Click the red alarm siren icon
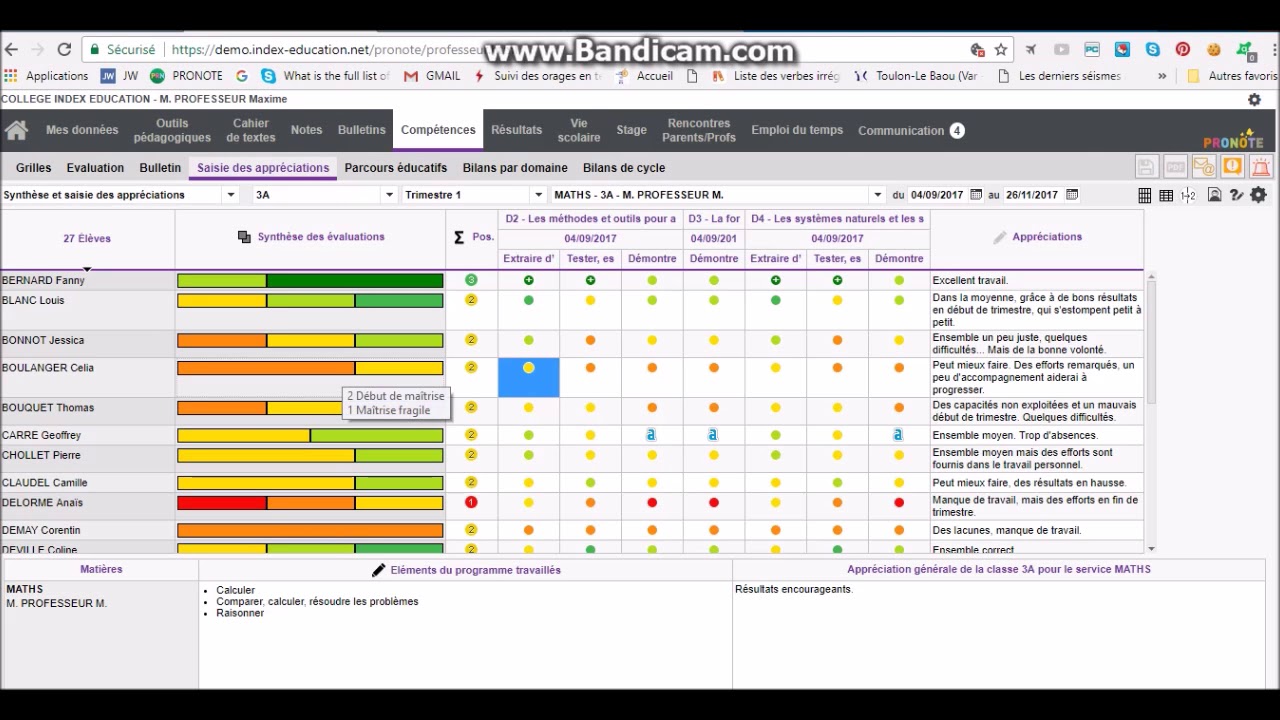This screenshot has width=1280, height=720. point(1260,167)
